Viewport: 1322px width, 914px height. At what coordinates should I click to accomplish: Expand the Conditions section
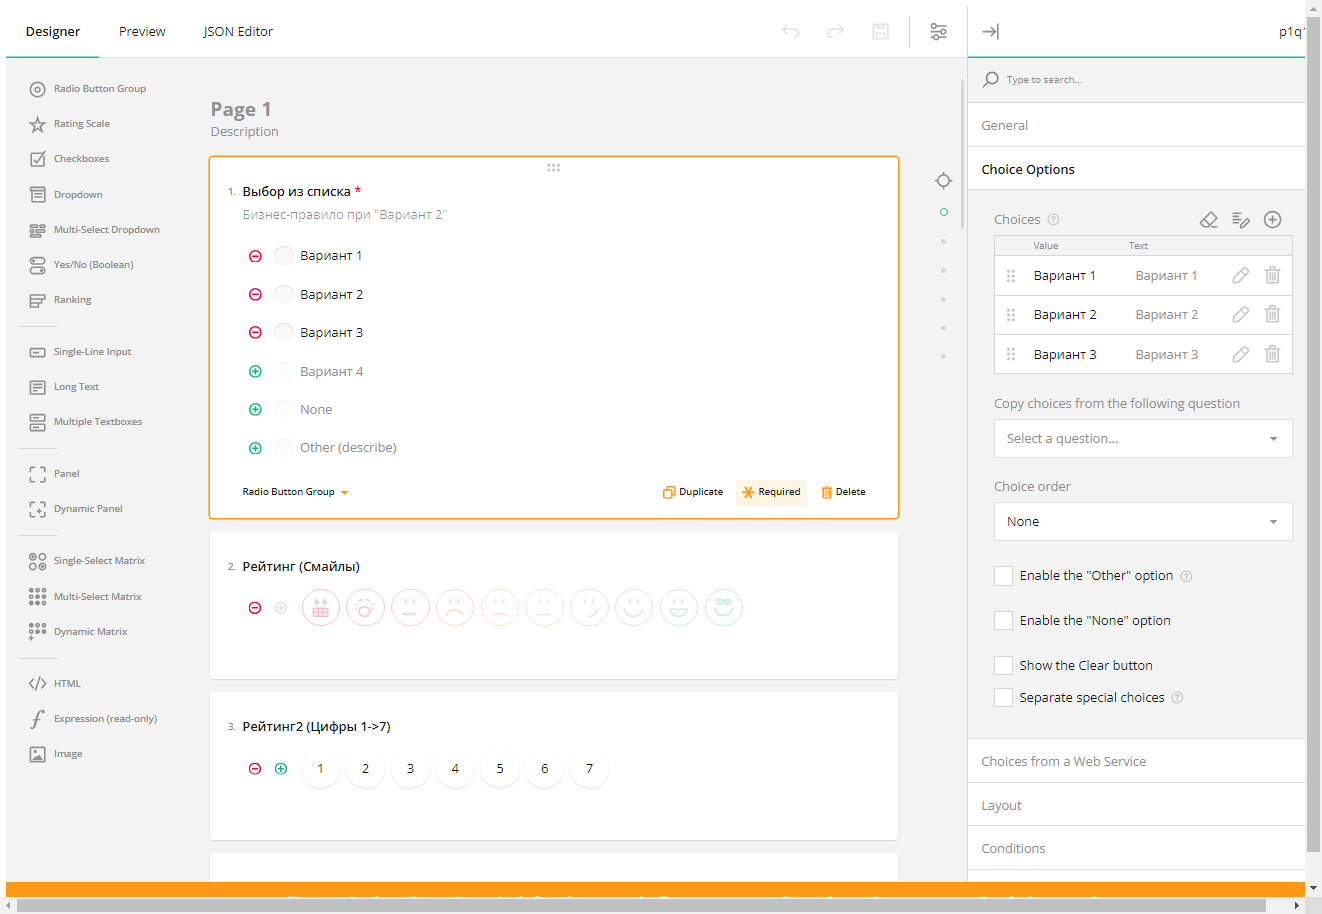[1013, 848]
